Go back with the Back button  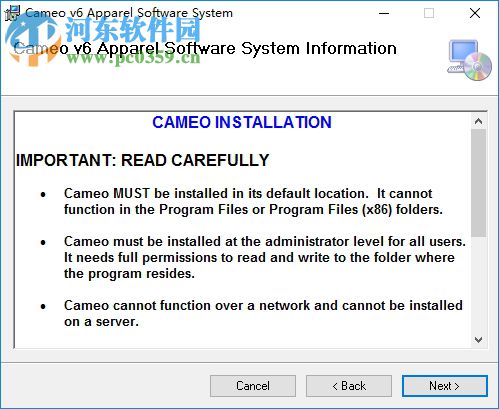pos(349,386)
